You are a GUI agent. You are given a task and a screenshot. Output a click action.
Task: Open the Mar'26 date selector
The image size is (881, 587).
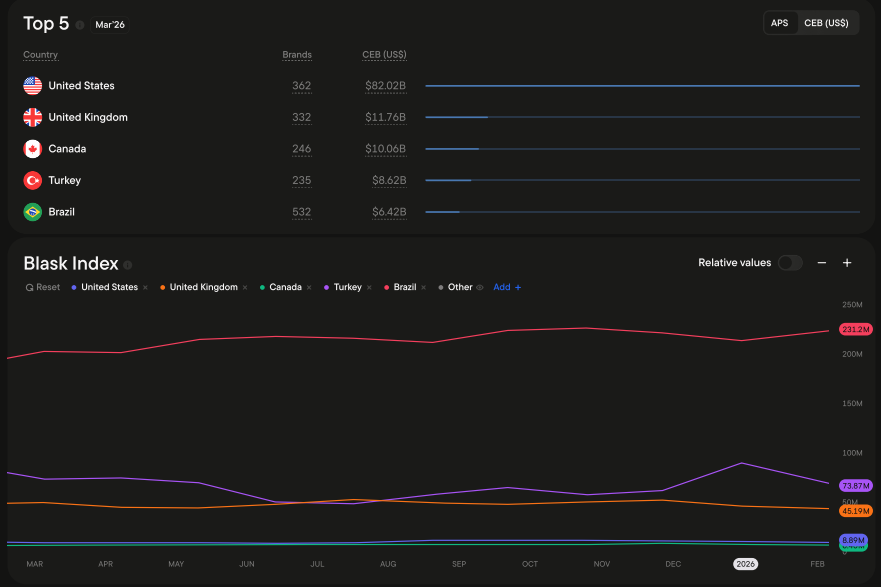(x=110, y=25)
